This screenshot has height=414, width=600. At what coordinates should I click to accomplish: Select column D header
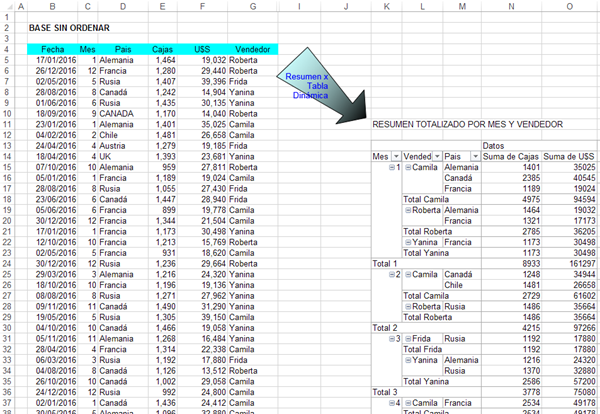tap(123, 6)
